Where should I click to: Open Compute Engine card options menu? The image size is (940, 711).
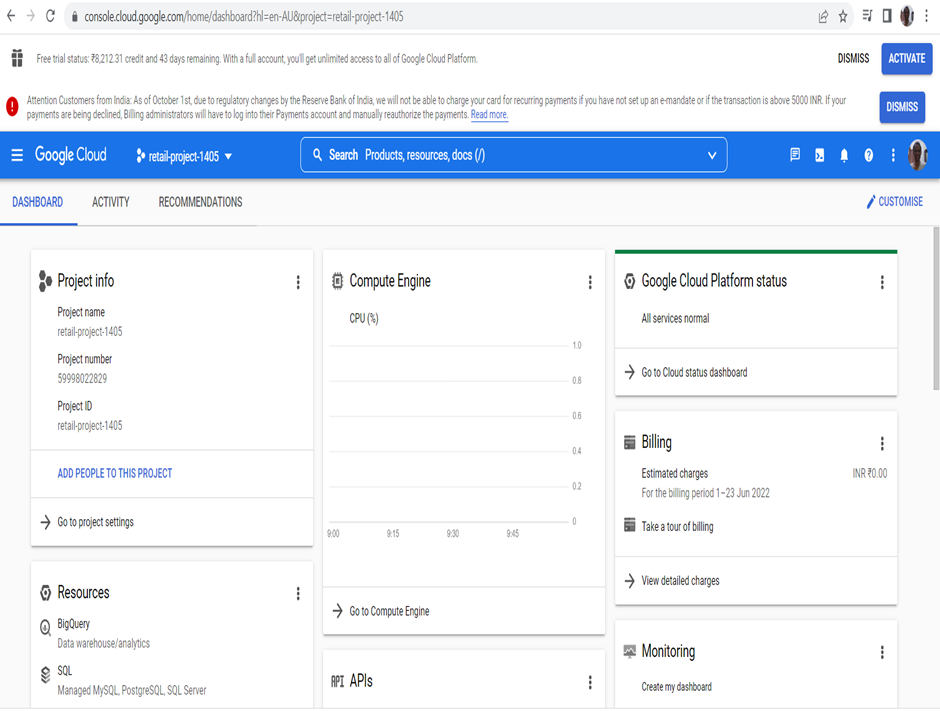tap(590, 282)
